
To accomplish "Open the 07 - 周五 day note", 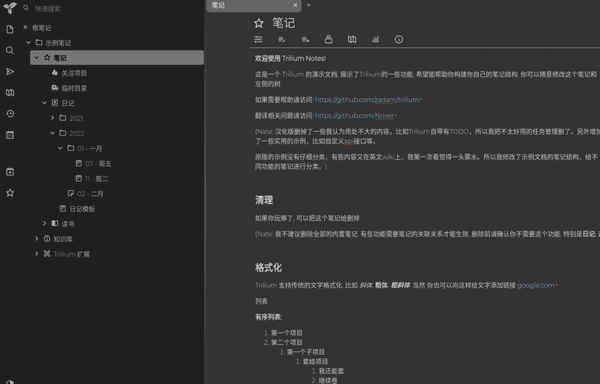I will [x=98, y=164].
